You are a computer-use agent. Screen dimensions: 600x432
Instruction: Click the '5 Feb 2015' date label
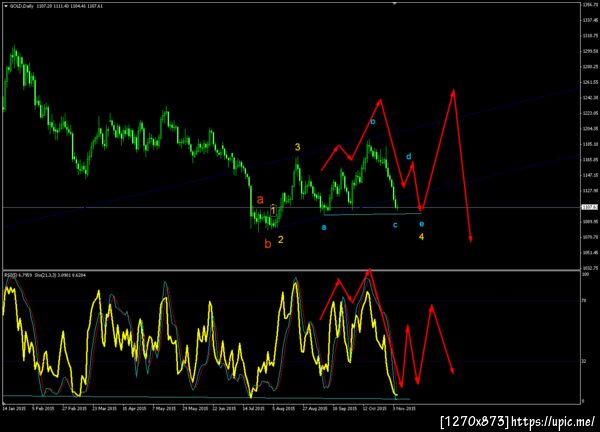click(x=43, y=409)
